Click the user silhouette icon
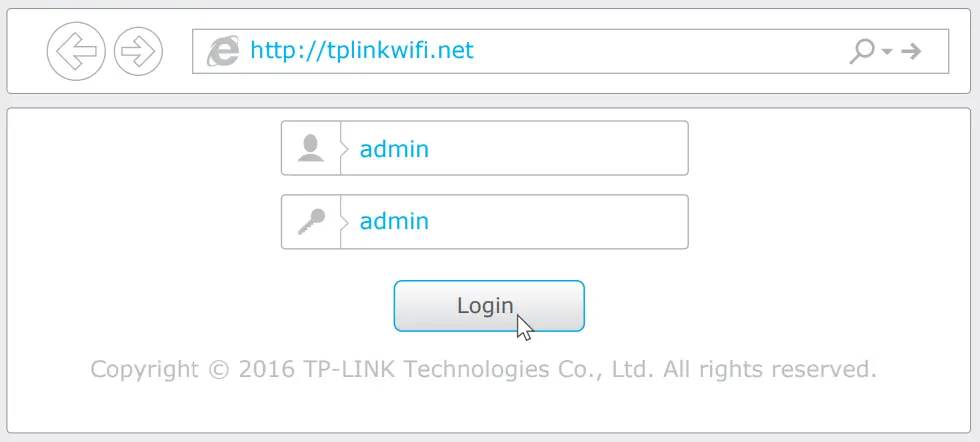 pos(311,148)
